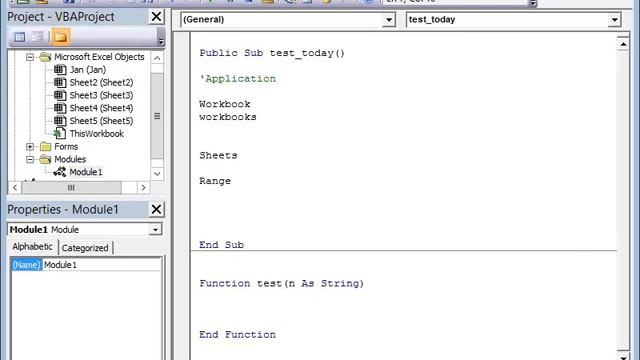Viewport: 640px width, 360px height.
Task: Click the Module1 module icon
Action: (60, 172)
